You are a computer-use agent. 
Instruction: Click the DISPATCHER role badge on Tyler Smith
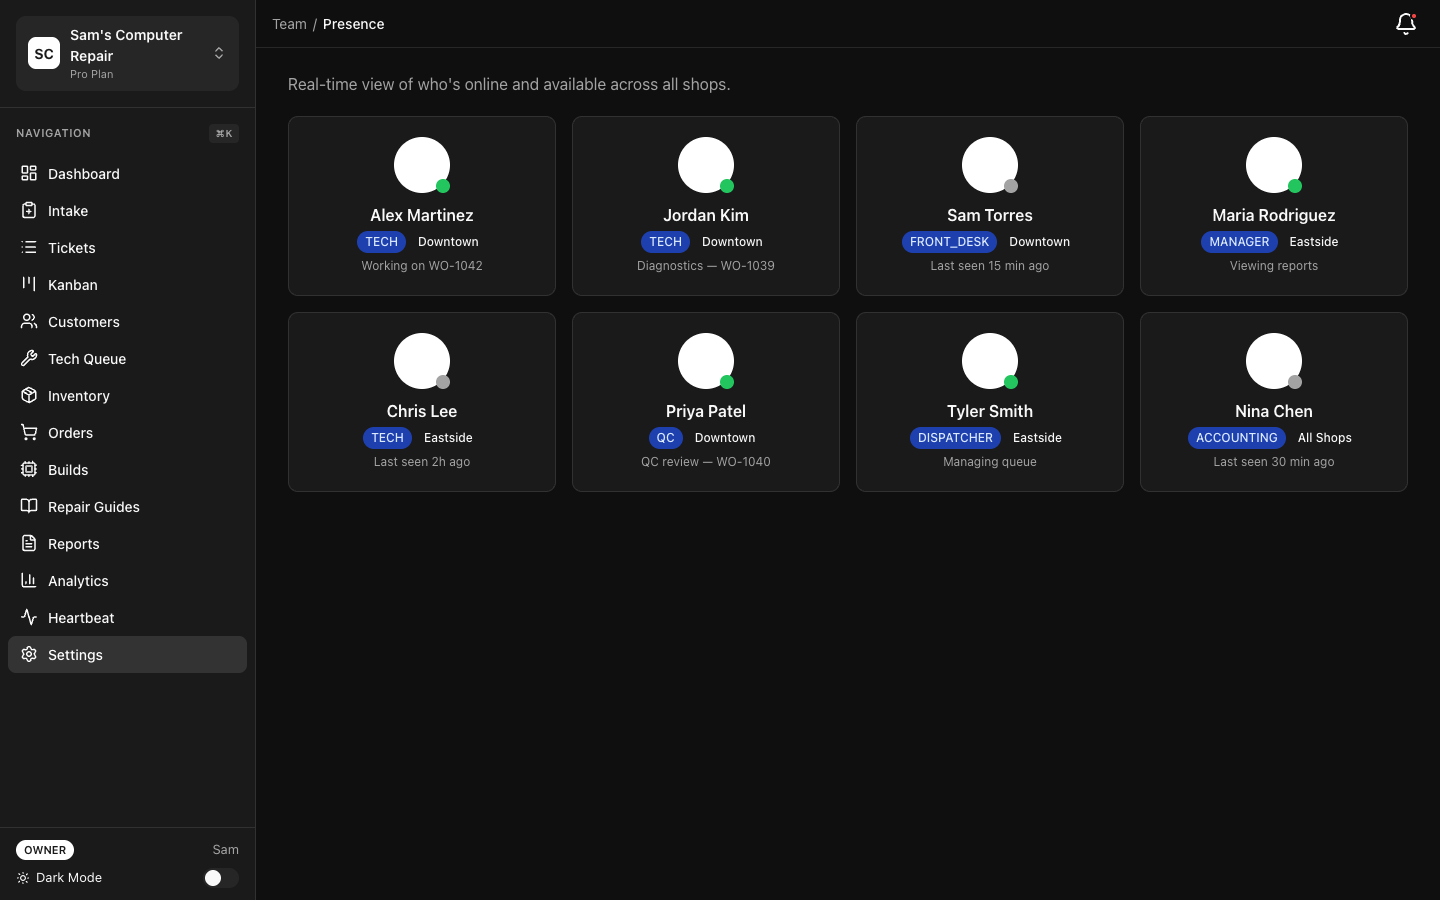coord(955,438)
